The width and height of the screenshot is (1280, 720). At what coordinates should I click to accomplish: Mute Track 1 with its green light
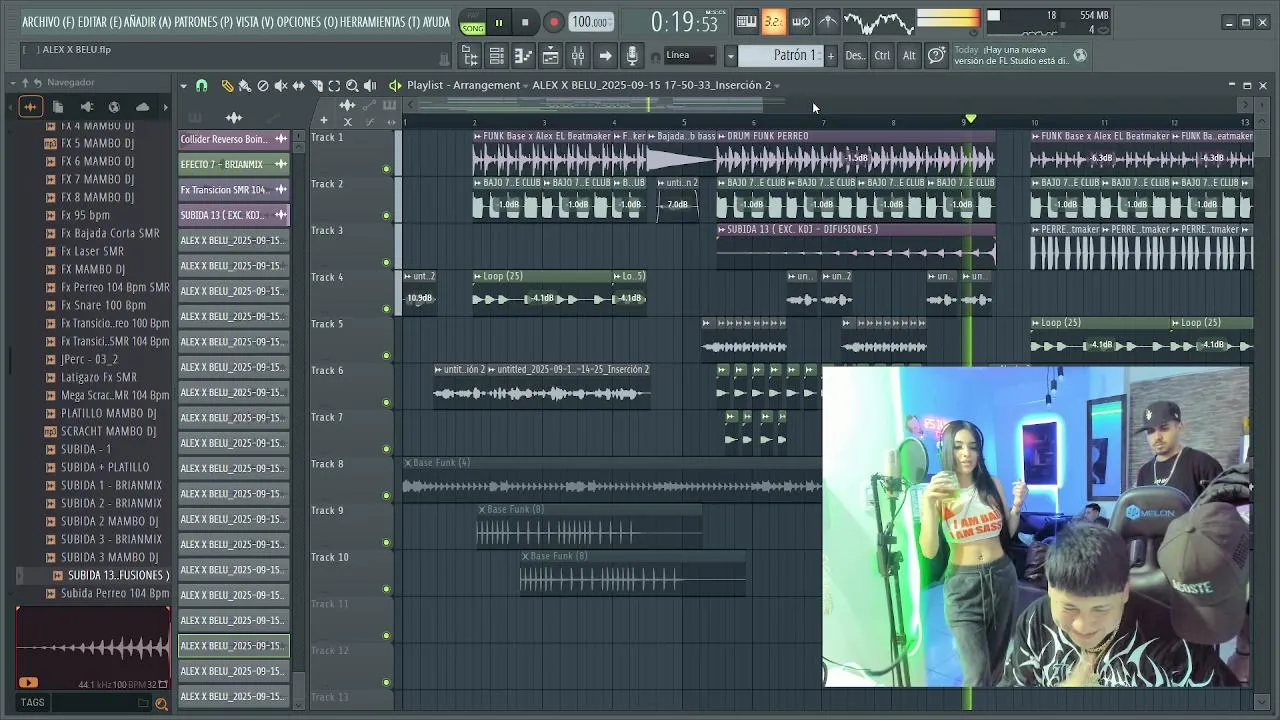[386, 169]
